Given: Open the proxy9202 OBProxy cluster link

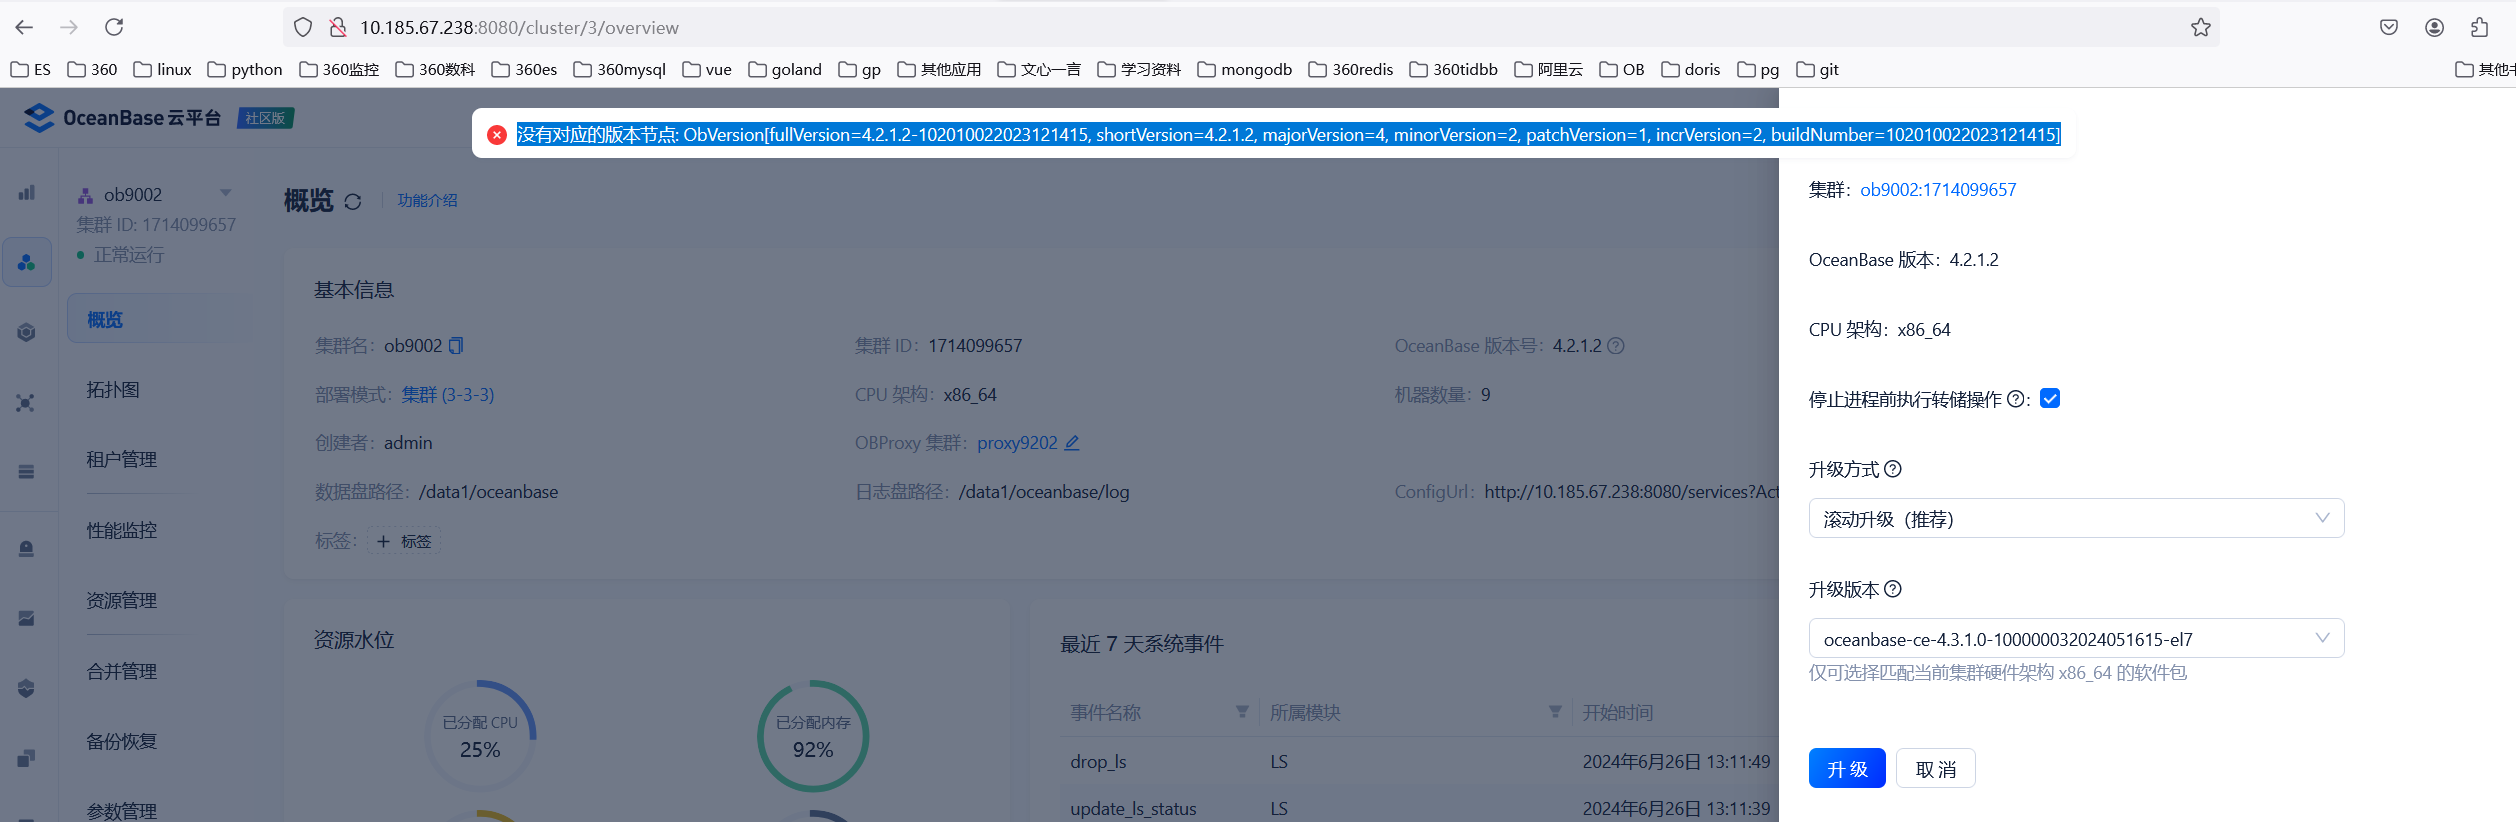Looking at the screenshot, I should pos(1017,442).
